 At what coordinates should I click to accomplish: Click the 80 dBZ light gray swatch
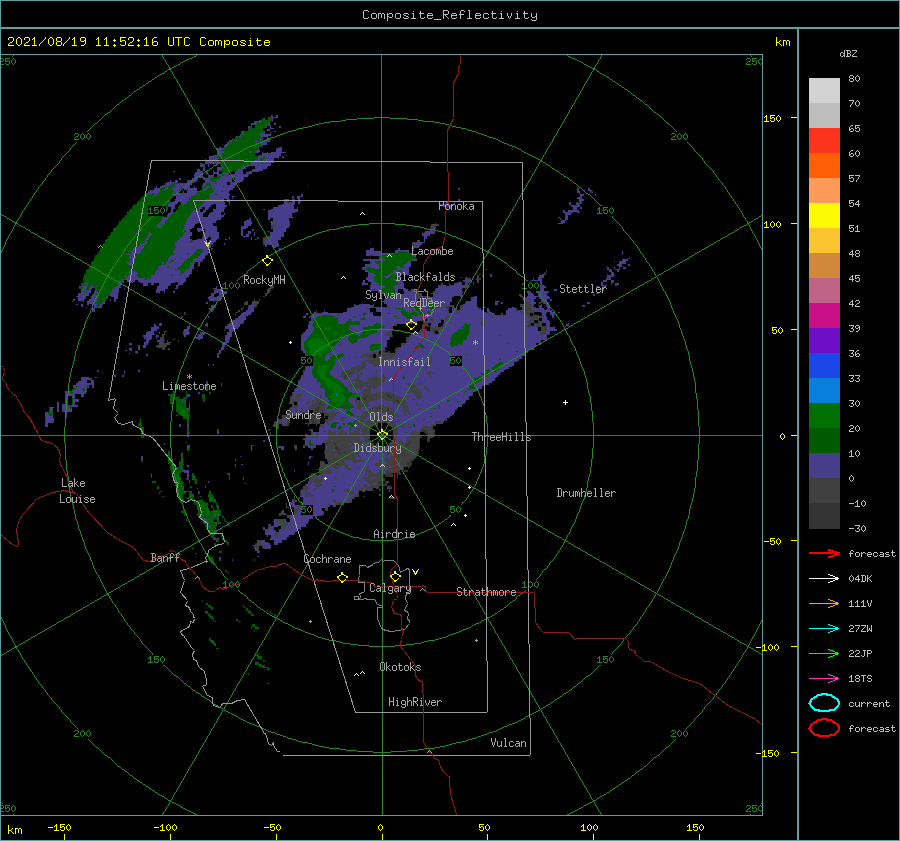(824, 91)
